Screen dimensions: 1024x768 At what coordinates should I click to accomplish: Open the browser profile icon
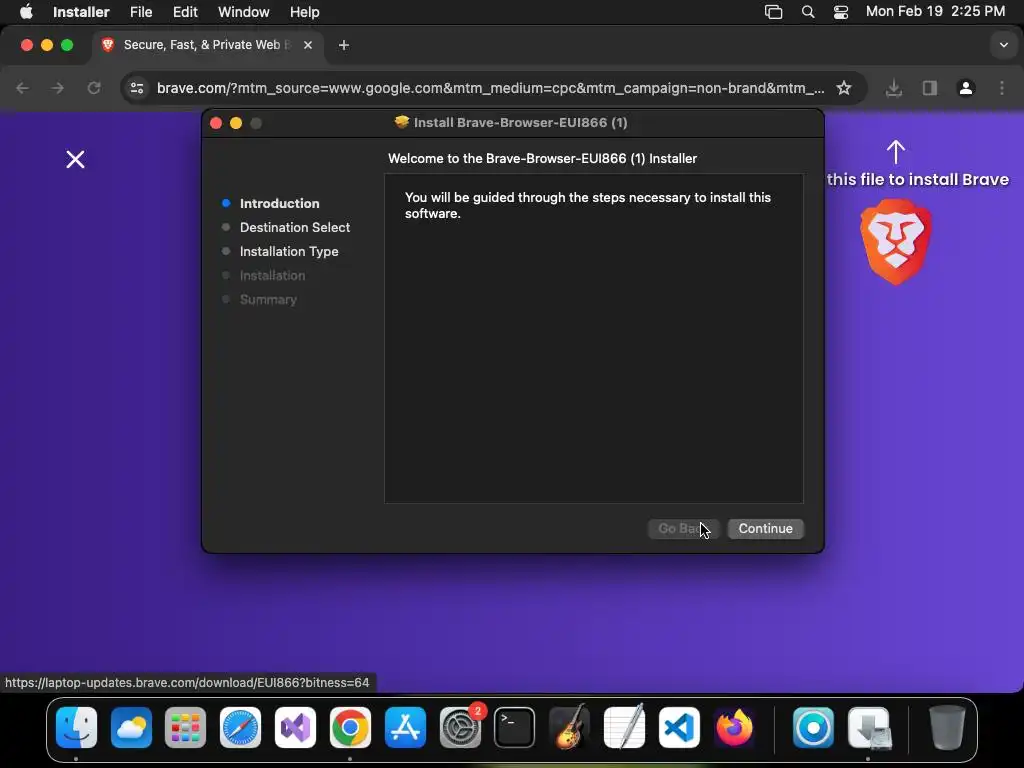pos(966,88)
